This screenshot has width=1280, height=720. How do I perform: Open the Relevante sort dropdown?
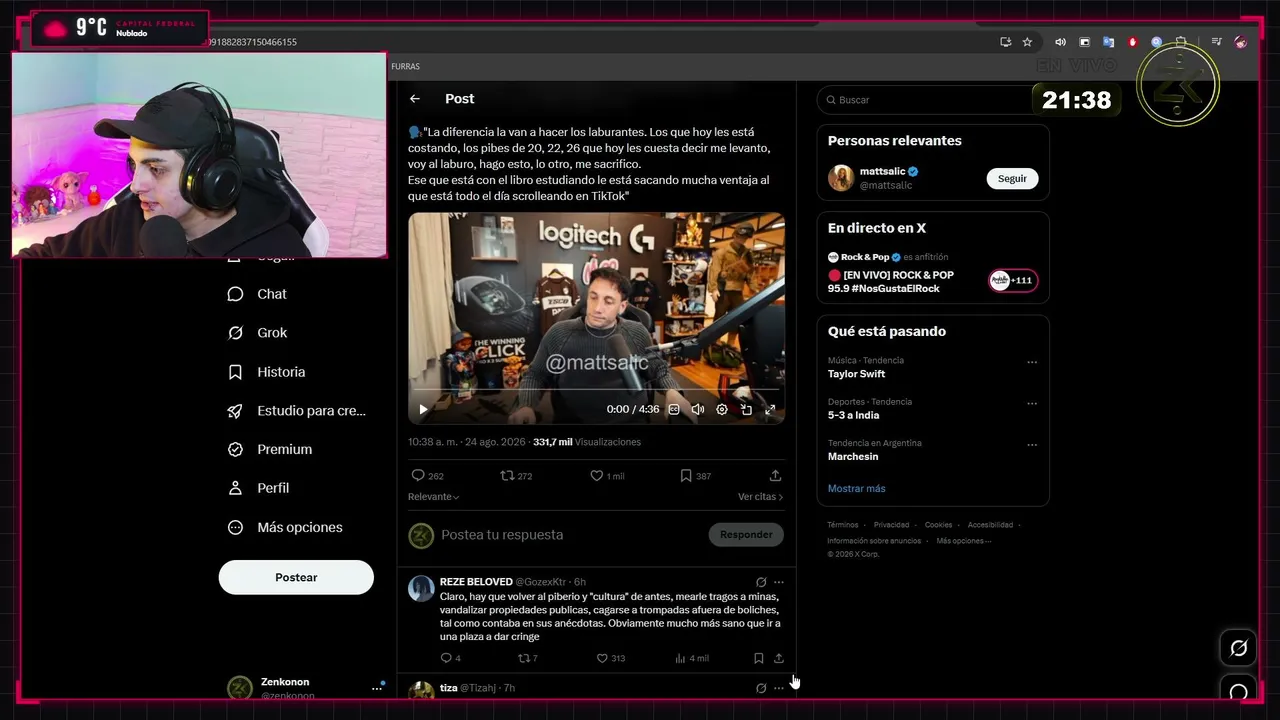coord(434,497)
